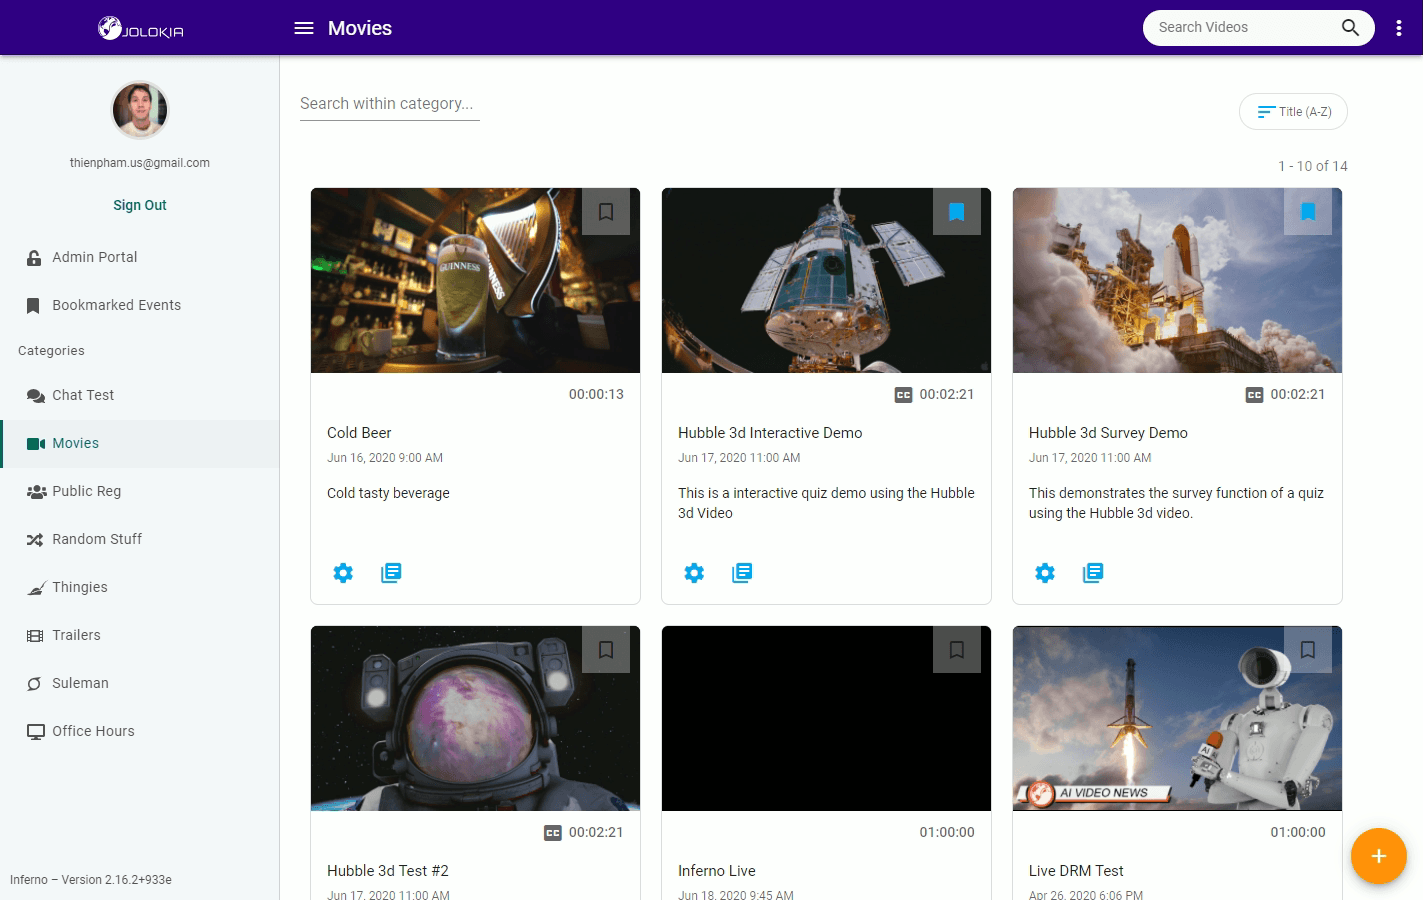The image size is (1423, 900).
Task: Click the 'Cold tasty beverage' description
Action: point(388,493)
